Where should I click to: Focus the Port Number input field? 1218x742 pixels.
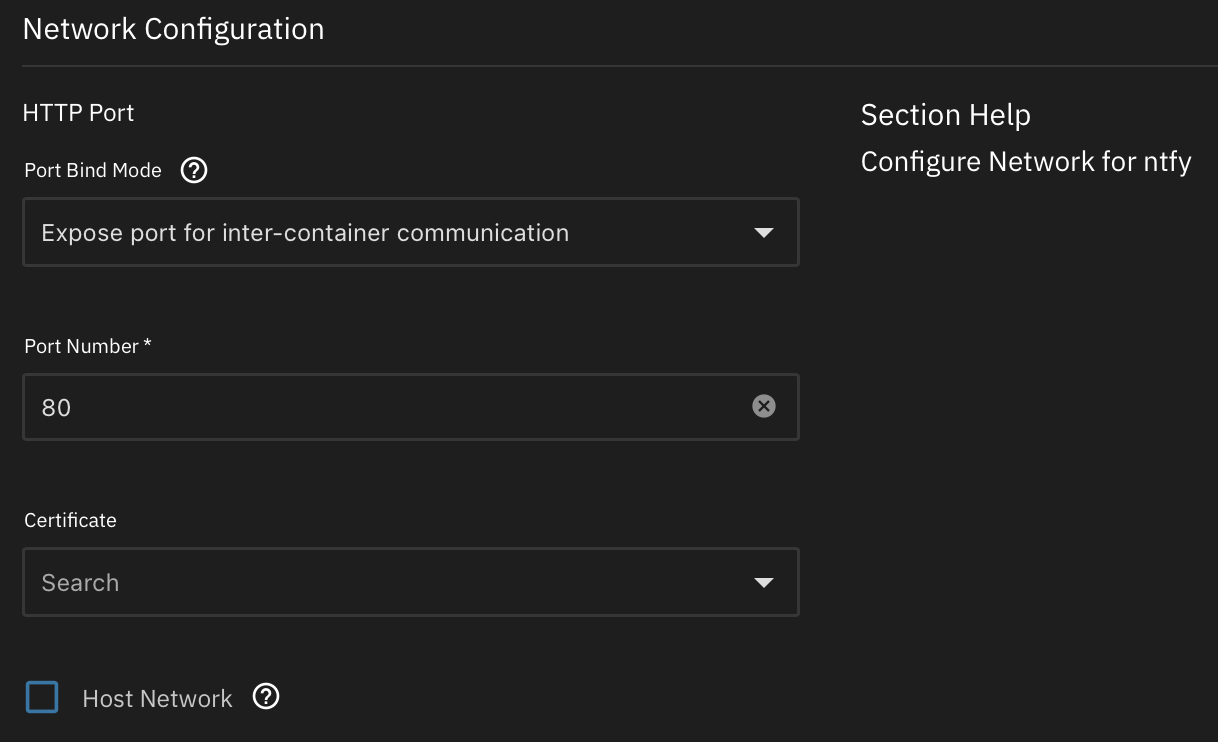pos(411,407)
